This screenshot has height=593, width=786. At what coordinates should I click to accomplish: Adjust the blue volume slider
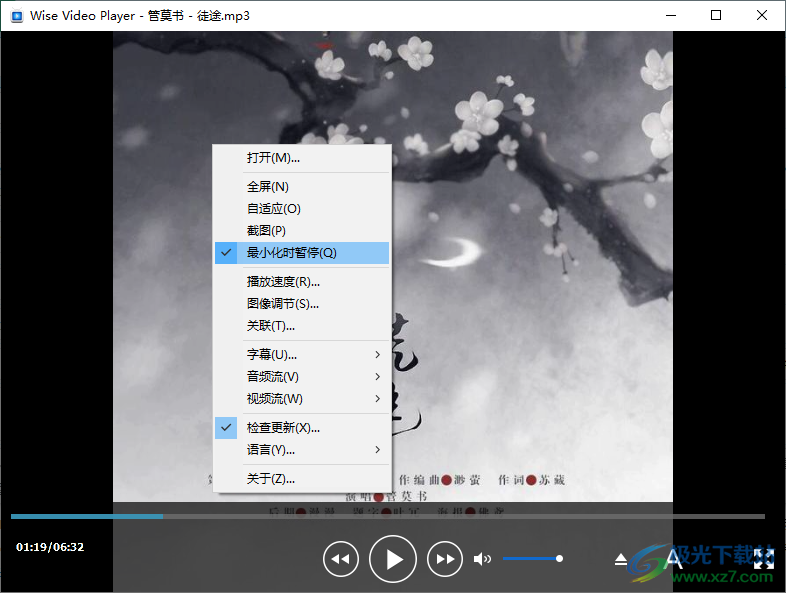(533, 558)
